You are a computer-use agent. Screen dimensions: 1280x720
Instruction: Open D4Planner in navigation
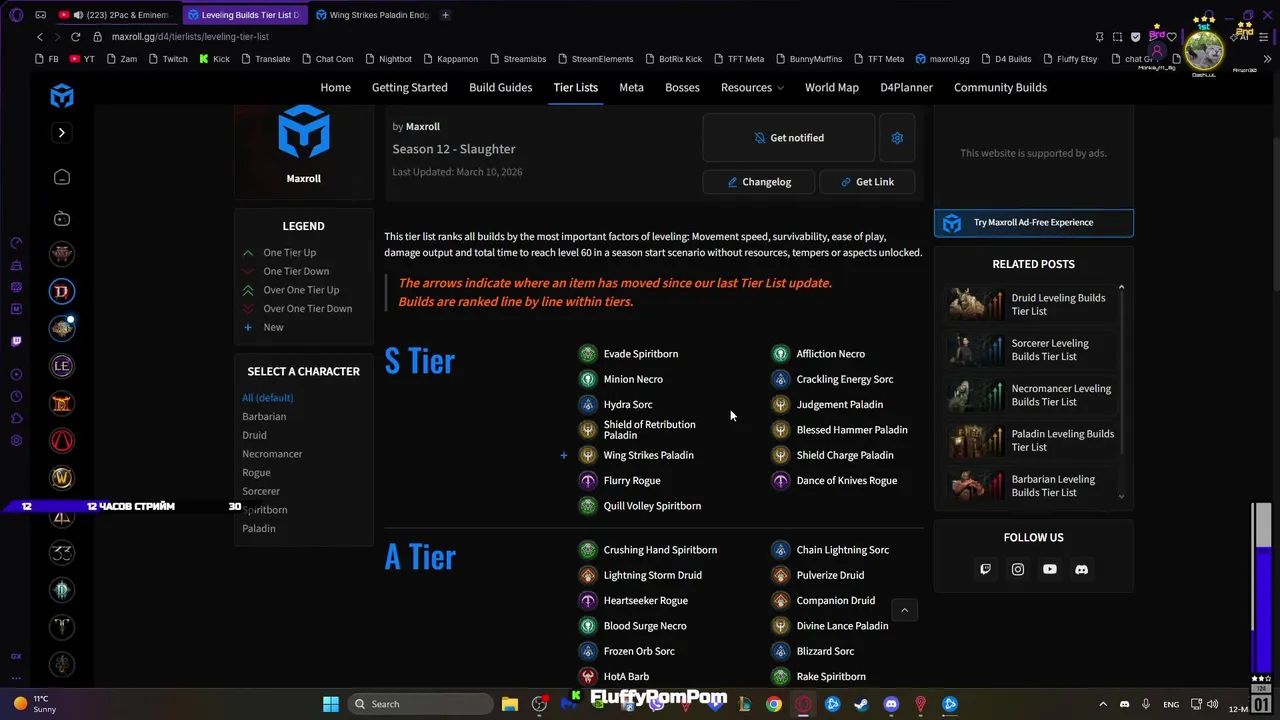906,87
